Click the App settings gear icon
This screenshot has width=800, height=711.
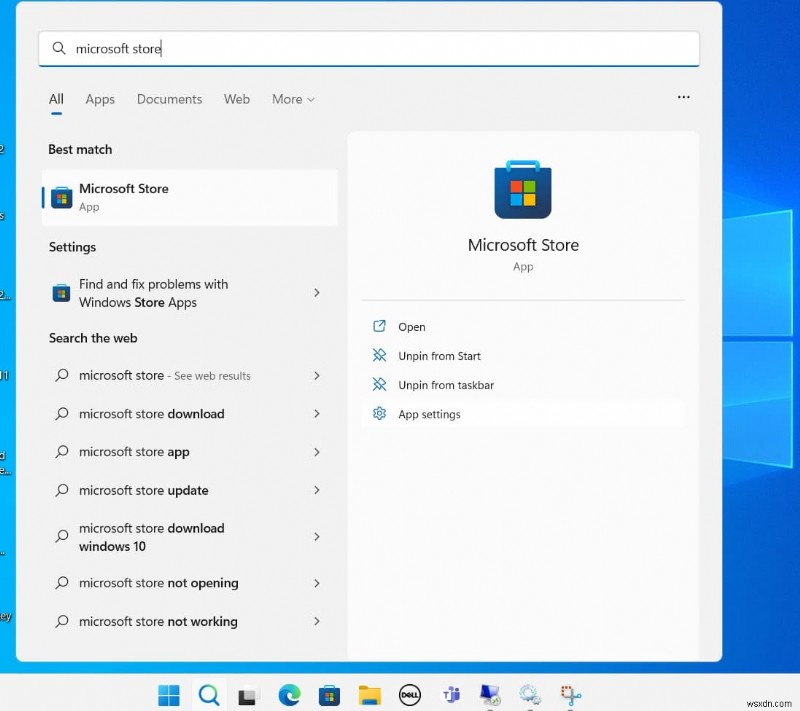coord(380,414)
